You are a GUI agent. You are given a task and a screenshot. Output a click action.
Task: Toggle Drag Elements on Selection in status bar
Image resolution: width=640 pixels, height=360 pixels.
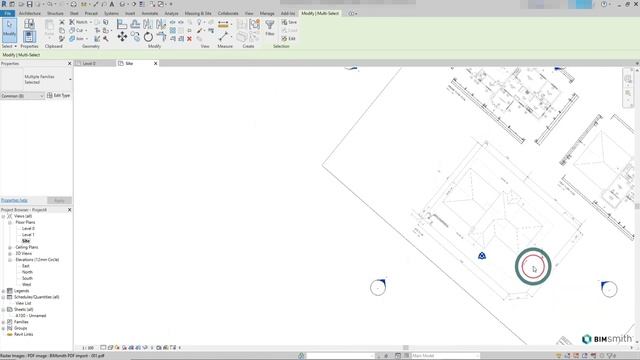coord(593,356)
